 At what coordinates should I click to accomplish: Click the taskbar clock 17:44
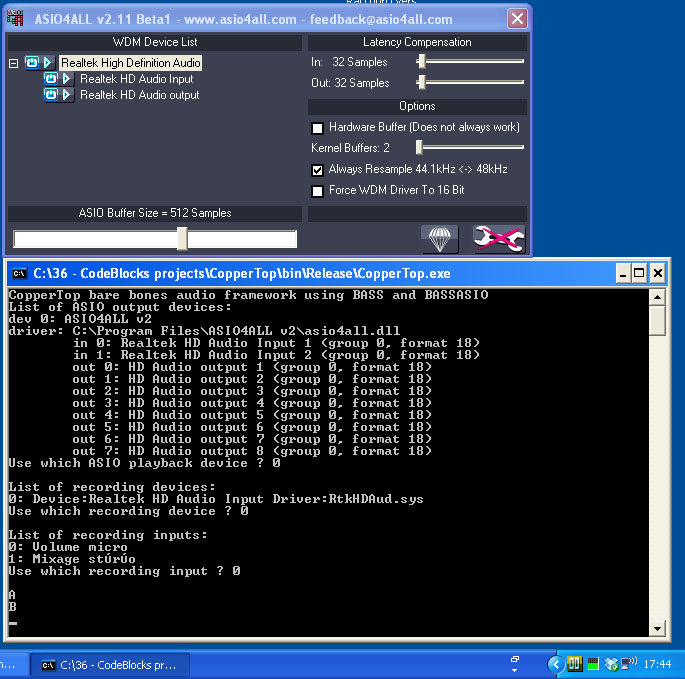coord(657,664)
